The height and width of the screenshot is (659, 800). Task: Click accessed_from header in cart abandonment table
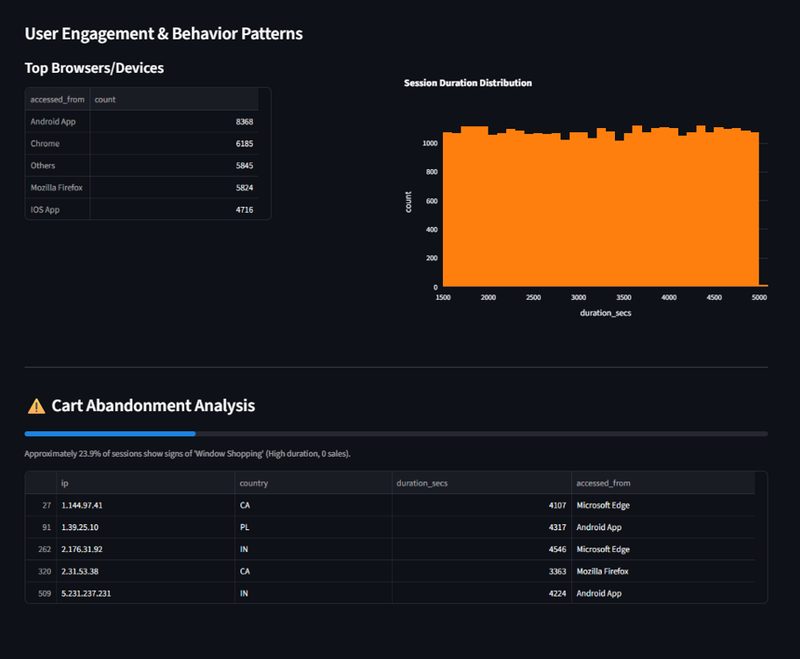pyautogui.click(x=606, y=483)
